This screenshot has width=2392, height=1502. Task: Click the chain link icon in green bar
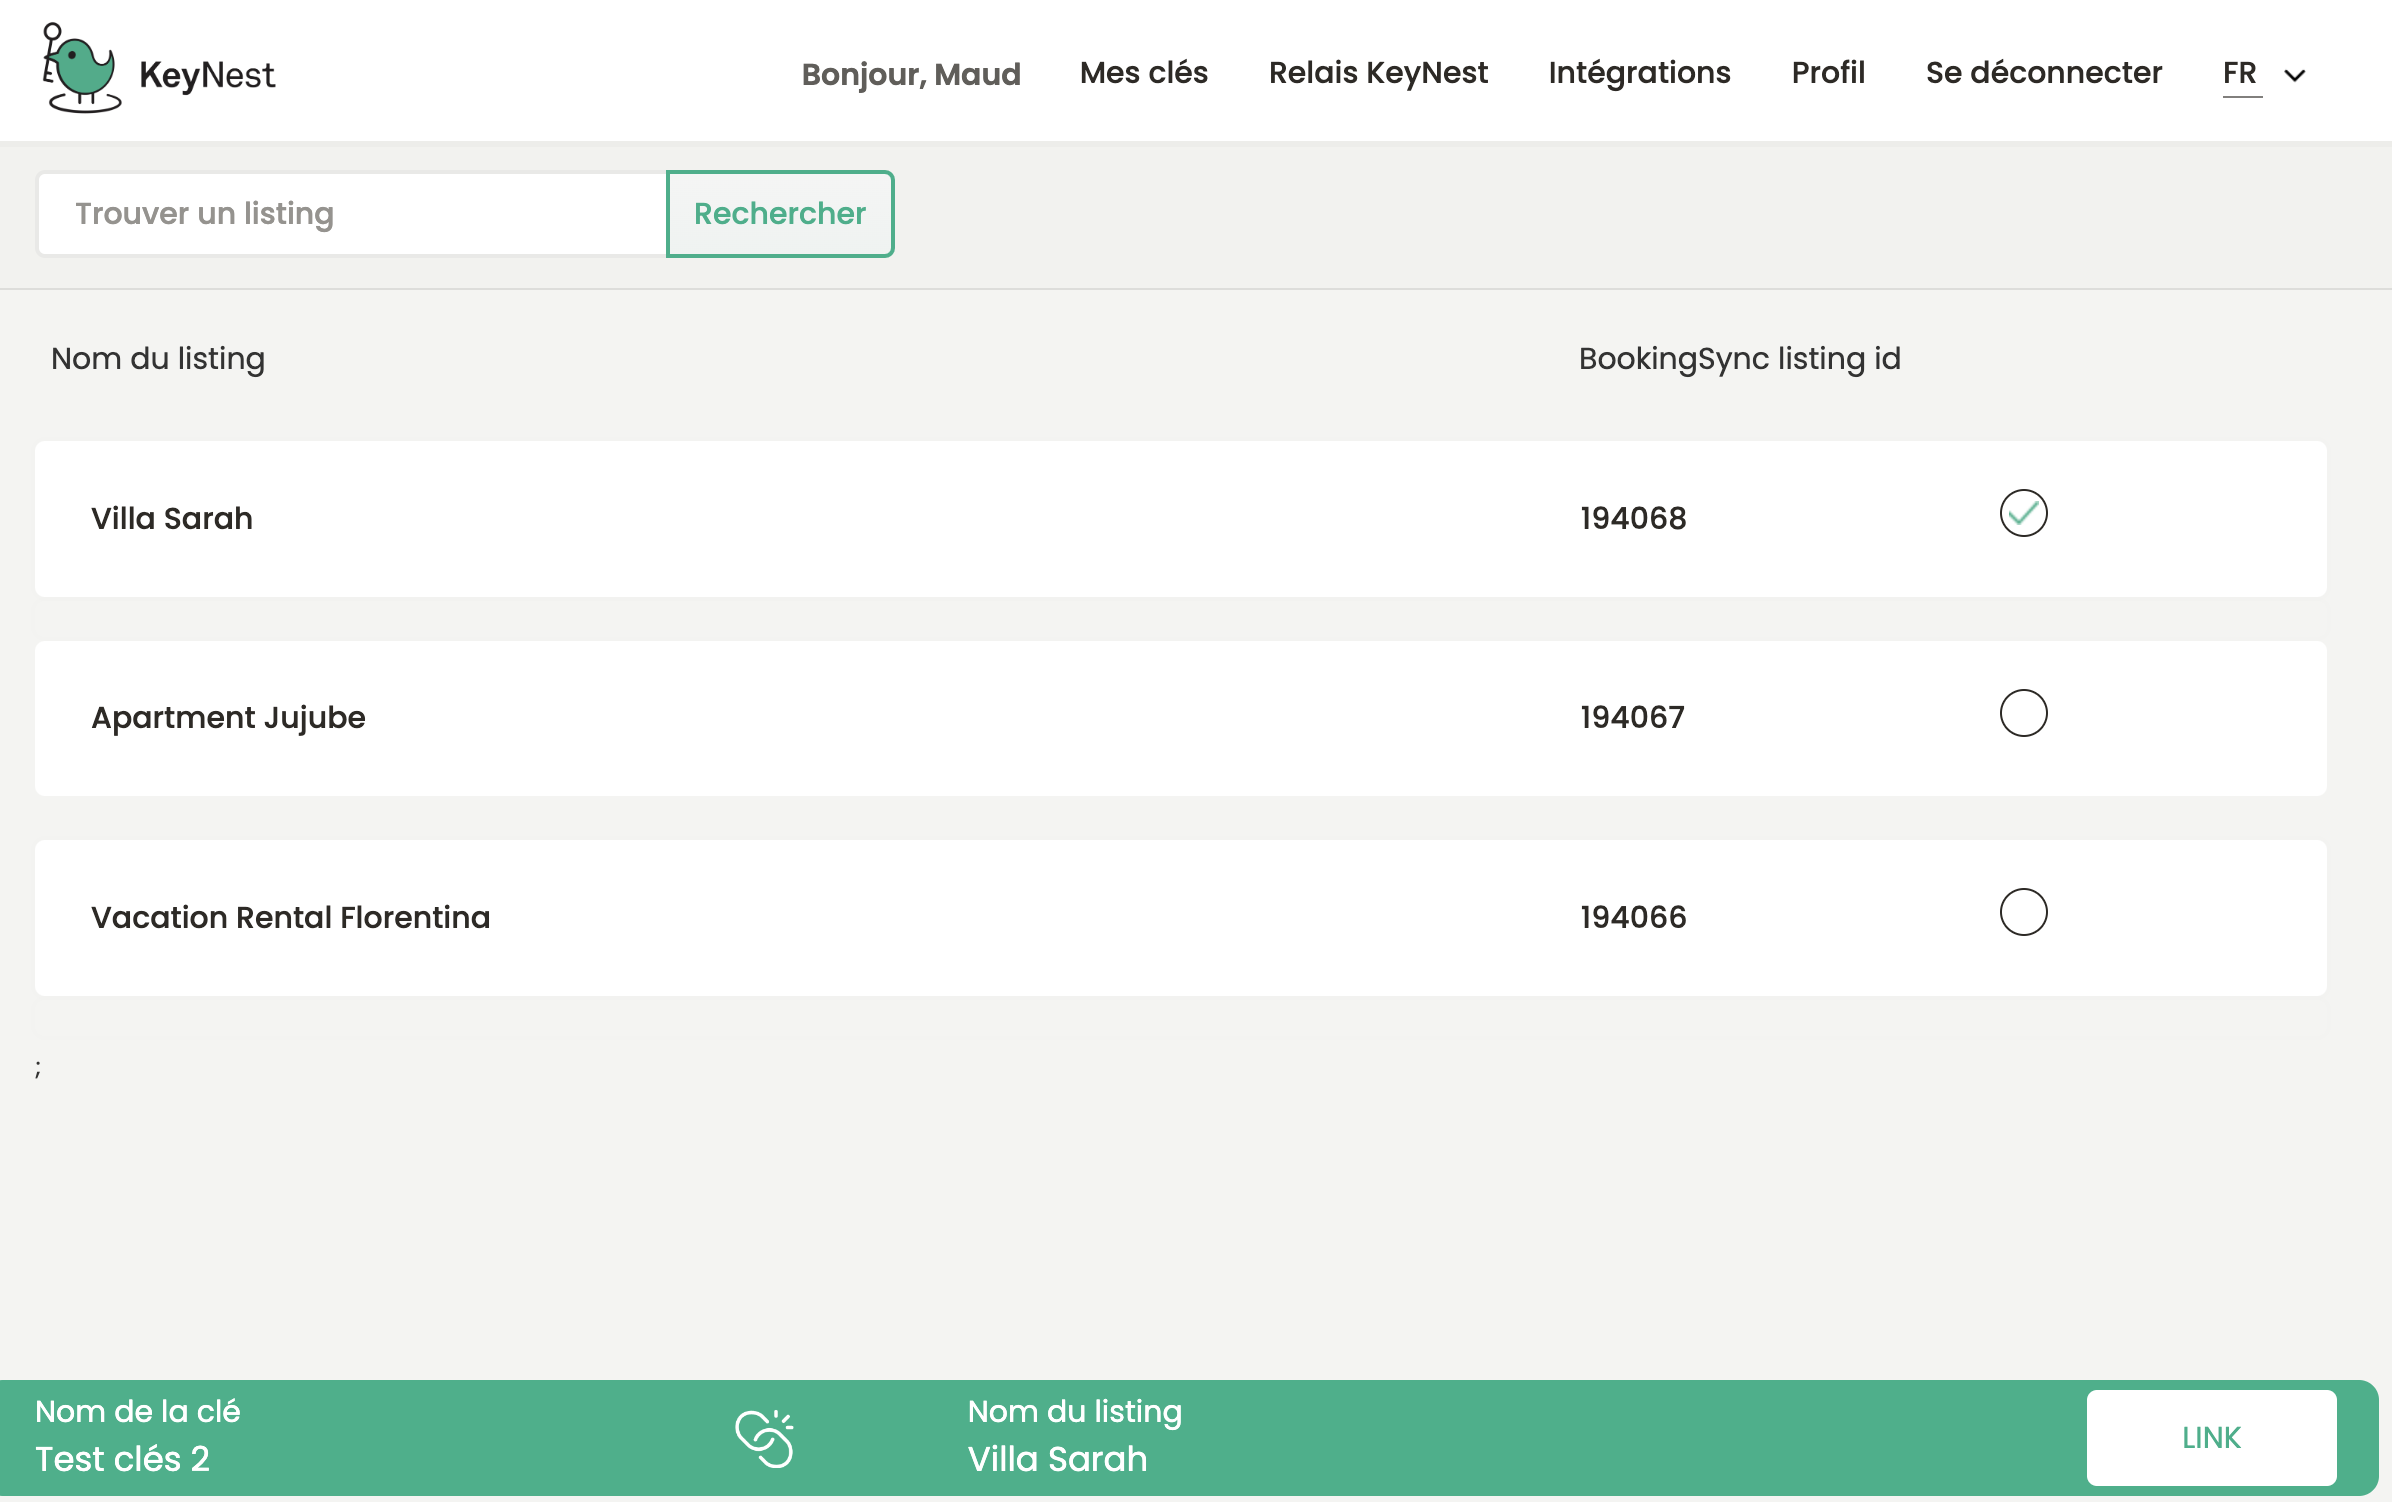[764, 1435]
